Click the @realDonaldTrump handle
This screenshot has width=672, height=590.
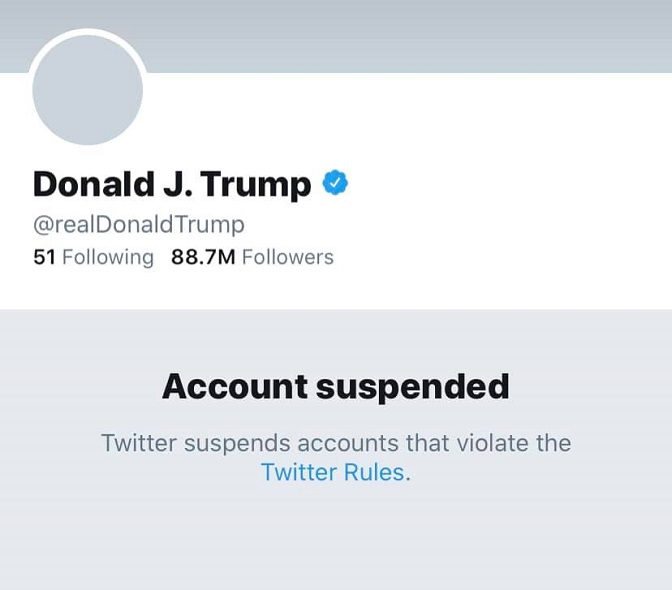[x=139, y=224]
